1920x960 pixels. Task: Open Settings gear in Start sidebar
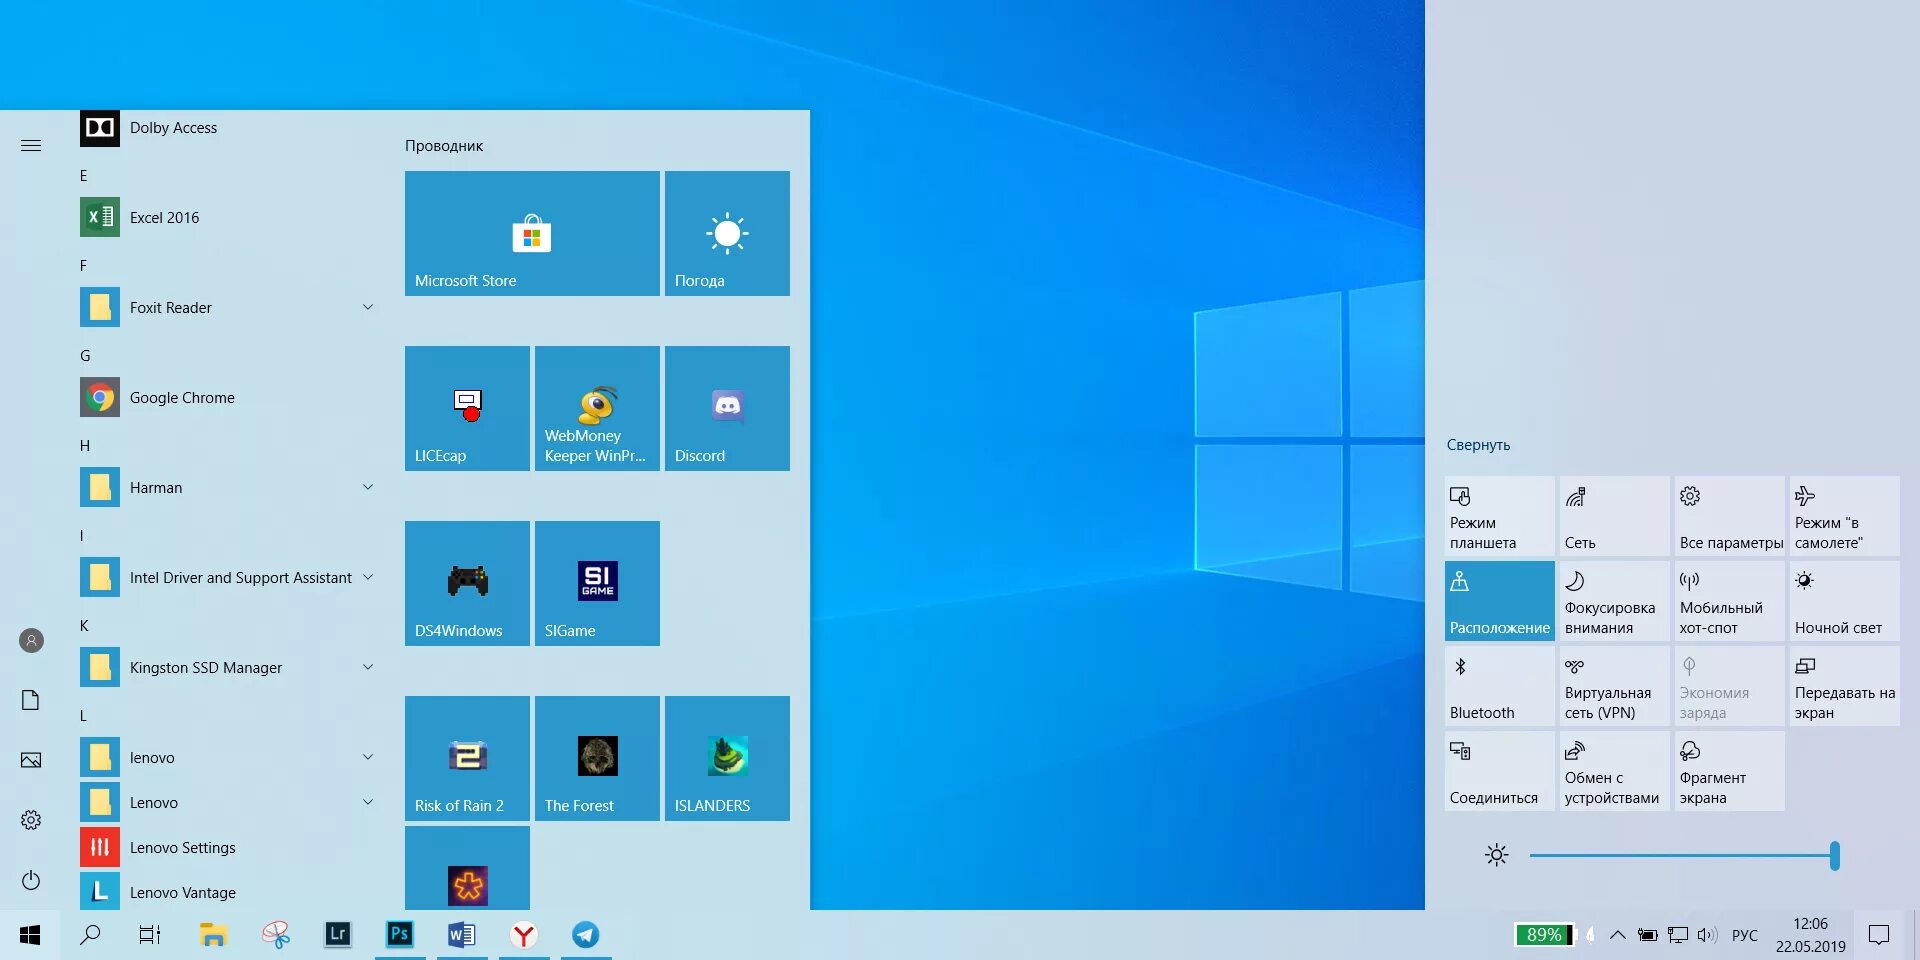click(x=31, y=820)
